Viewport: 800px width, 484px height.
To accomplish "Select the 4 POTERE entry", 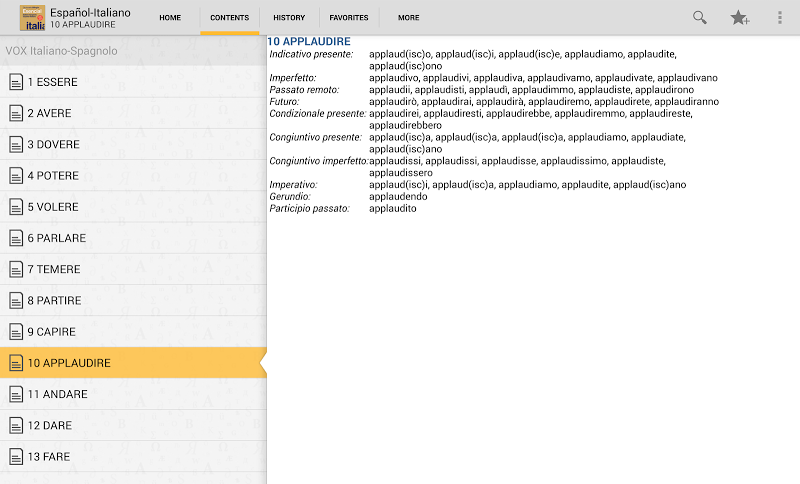I will click(133, 175).
